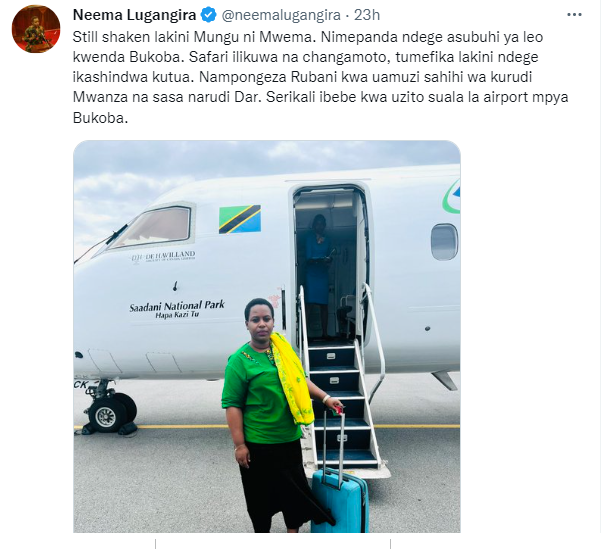Click the blue verified checkmark badge

pos(209,15)
